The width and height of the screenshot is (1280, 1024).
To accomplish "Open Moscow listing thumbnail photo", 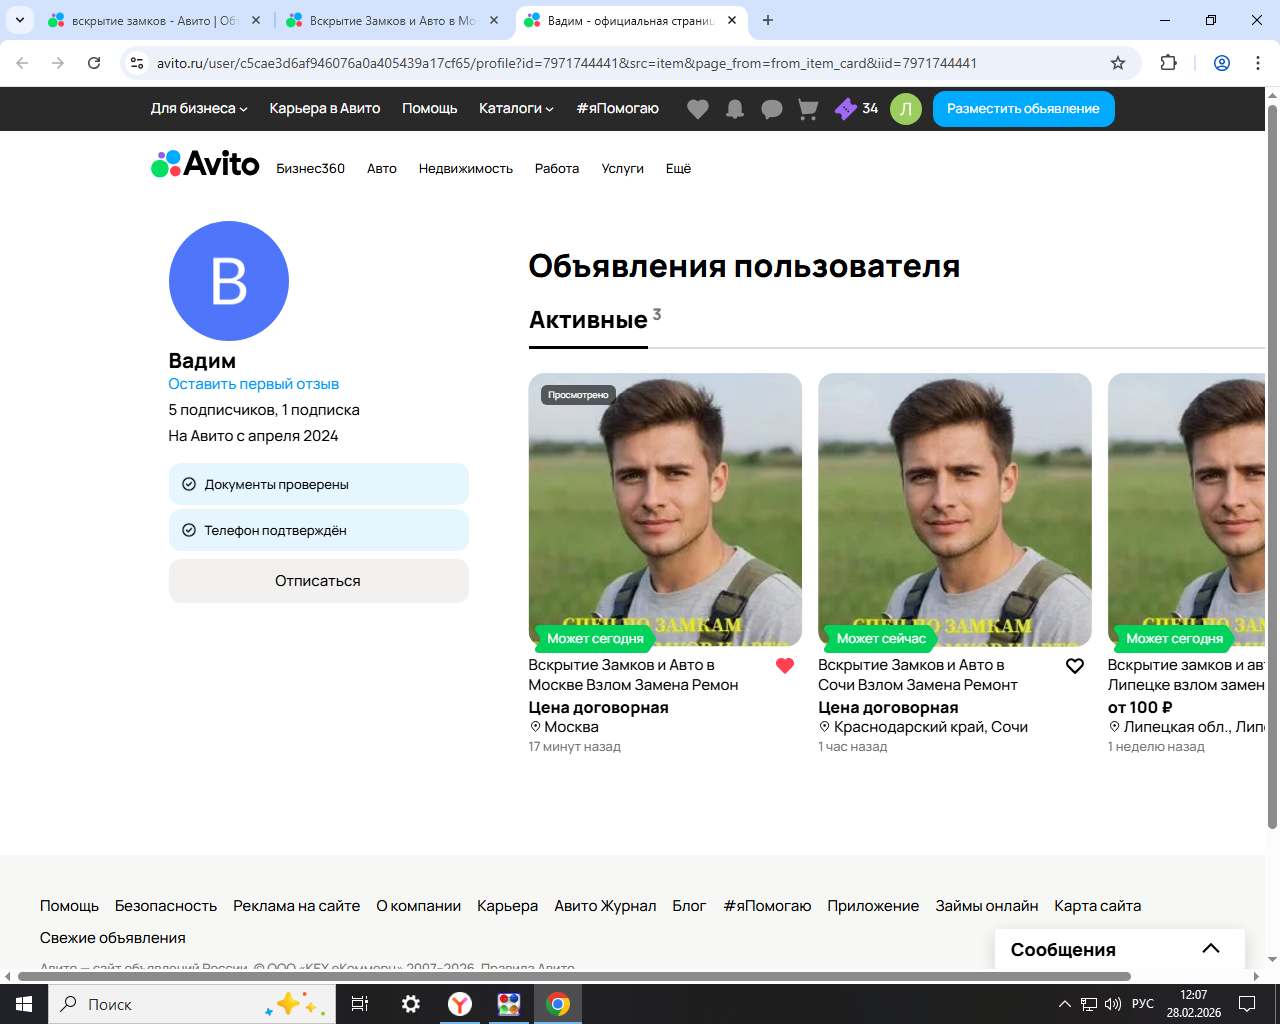I will [665, 510].
